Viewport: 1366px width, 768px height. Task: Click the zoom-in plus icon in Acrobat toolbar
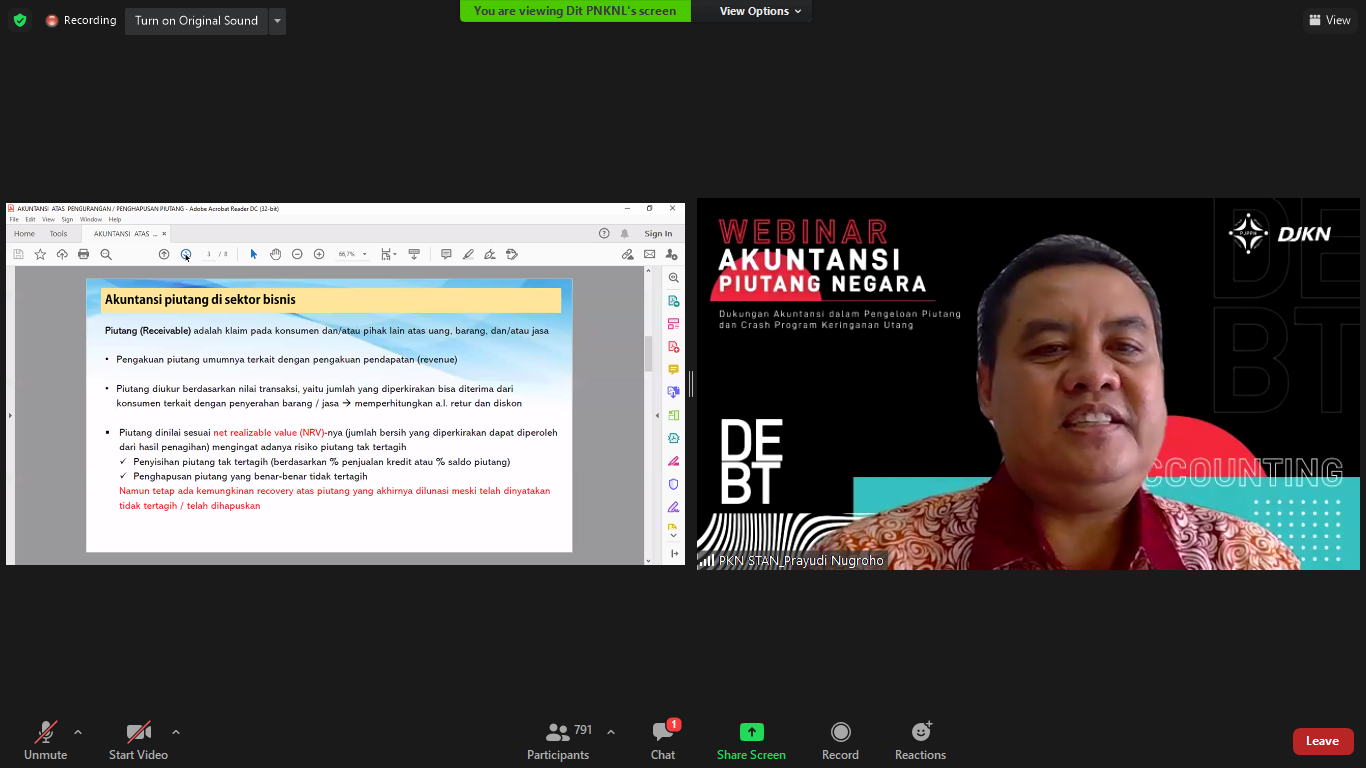[319, 254]
